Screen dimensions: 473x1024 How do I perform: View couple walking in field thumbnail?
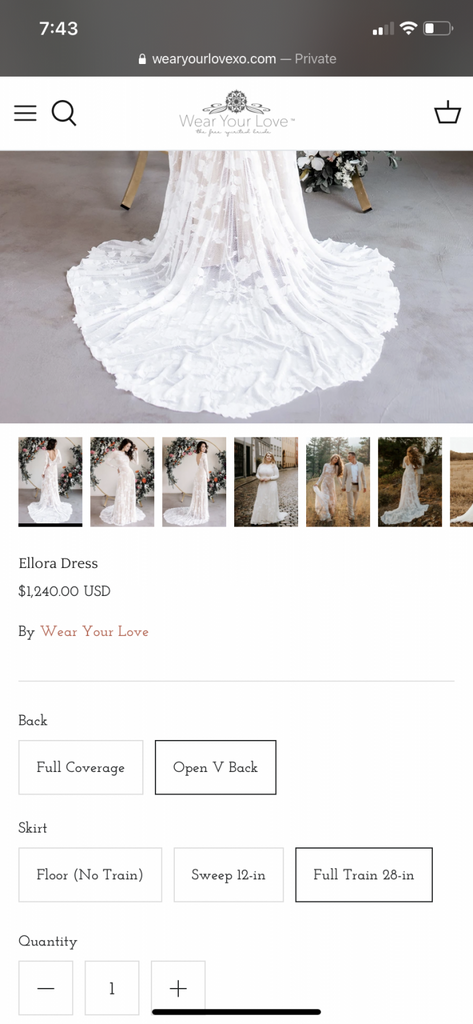[x=338, y=481]
